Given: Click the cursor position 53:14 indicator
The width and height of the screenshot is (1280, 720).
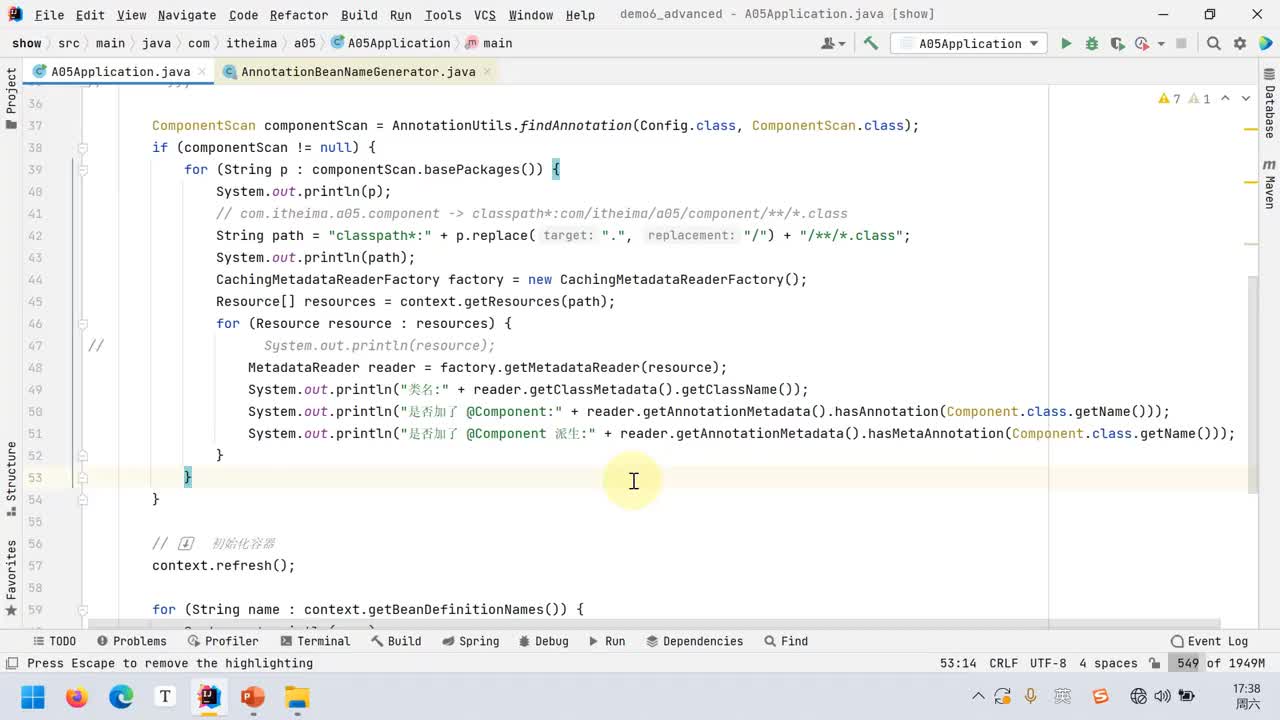Looking at the screenshot, I should pyautogui.click(x=958, y=663).
